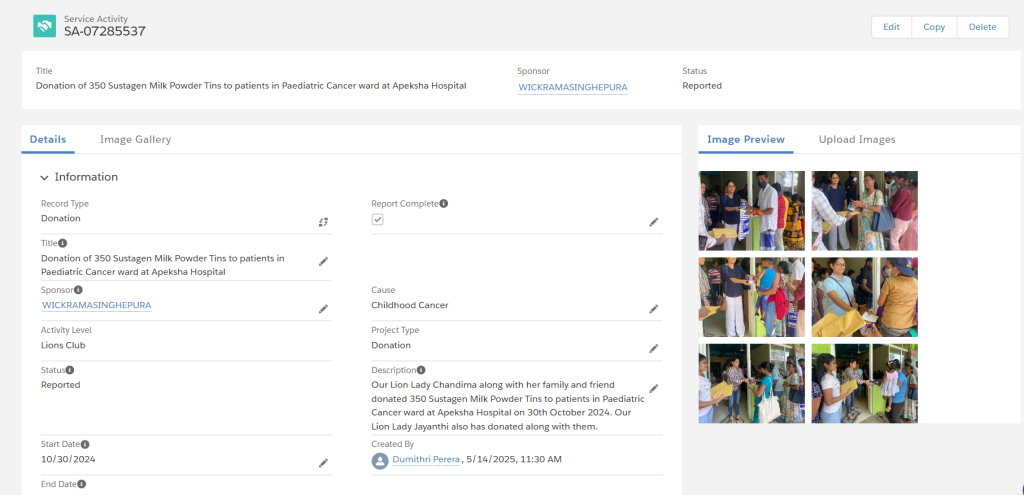Edit the Cause field pencil icon

click(x=654, y=309)
